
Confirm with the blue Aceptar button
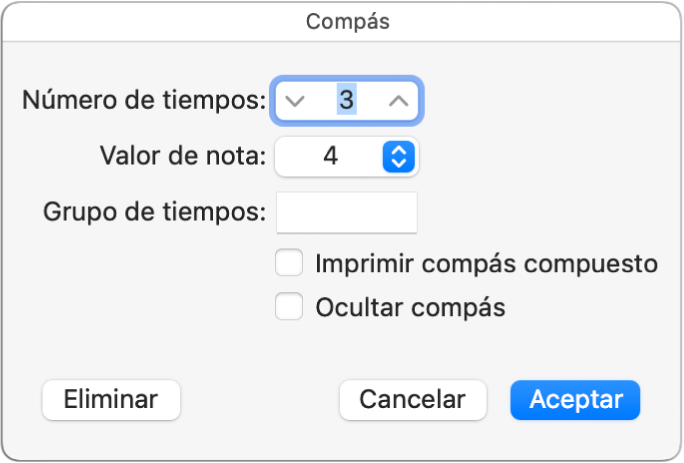(575, 400)
